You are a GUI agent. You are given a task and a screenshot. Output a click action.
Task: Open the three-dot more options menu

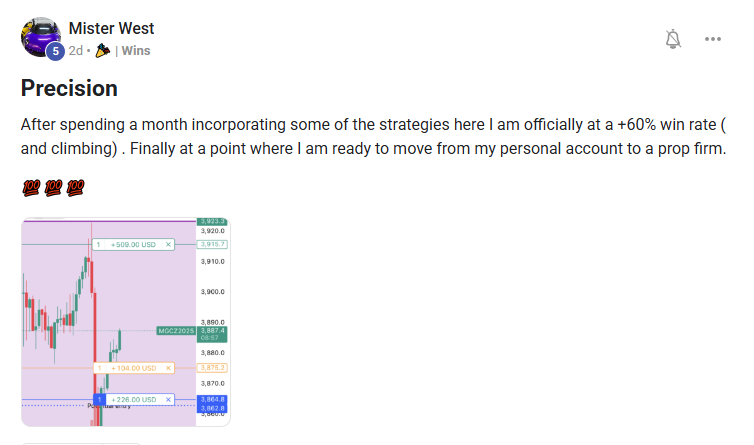[x=713, y=39]
